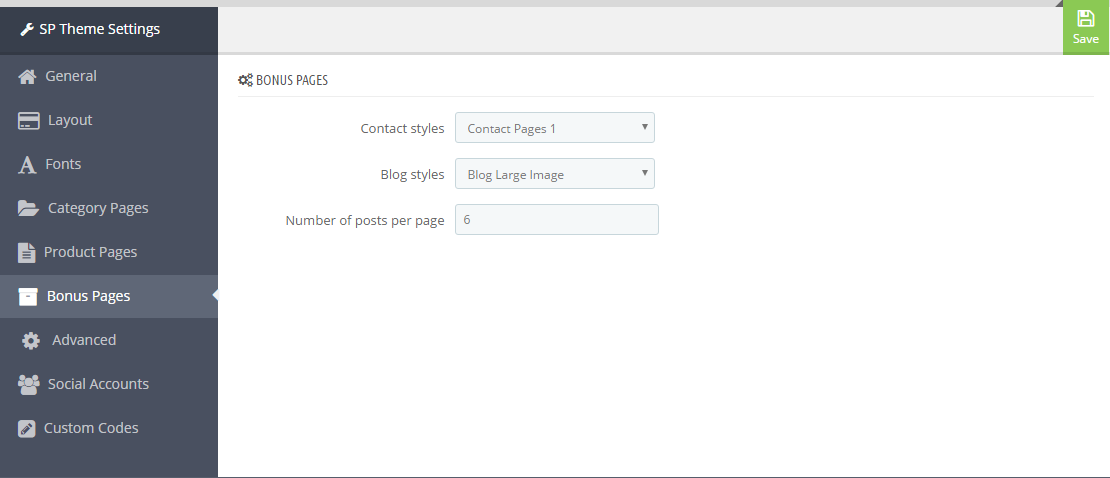Click the home icon for General
The height and width of the screenshot is (478, 1110).
click(x=28, y=76)
